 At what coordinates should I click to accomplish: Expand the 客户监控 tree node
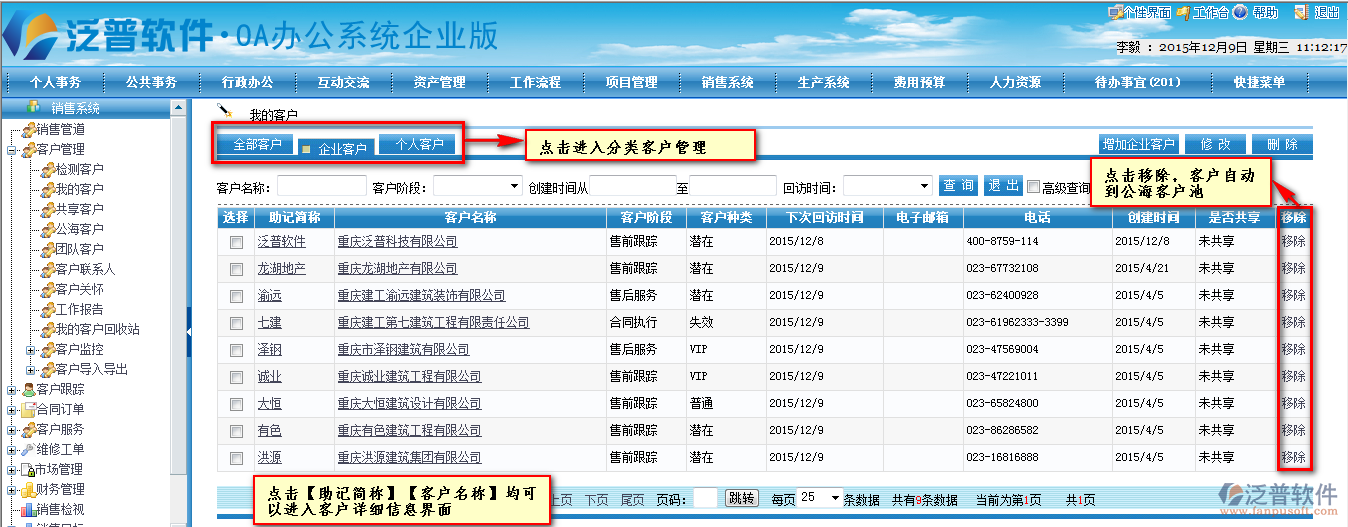pos(31,349)
